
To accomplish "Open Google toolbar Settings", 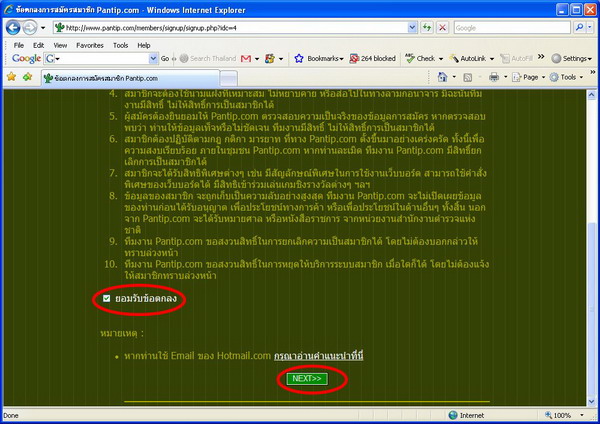I will pos(572,59).
